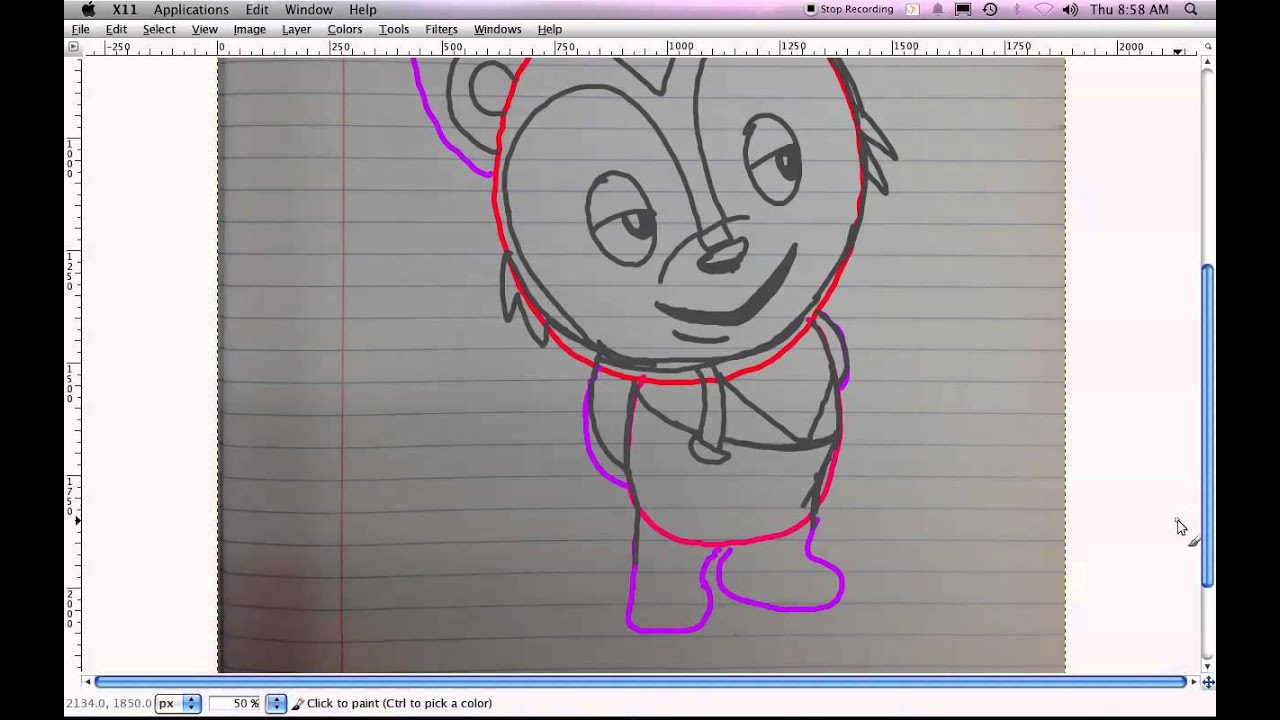The image size is (1280, 720).
Task: Open the zoom percentage dropdown arrows
Action: tap(276, 703)
